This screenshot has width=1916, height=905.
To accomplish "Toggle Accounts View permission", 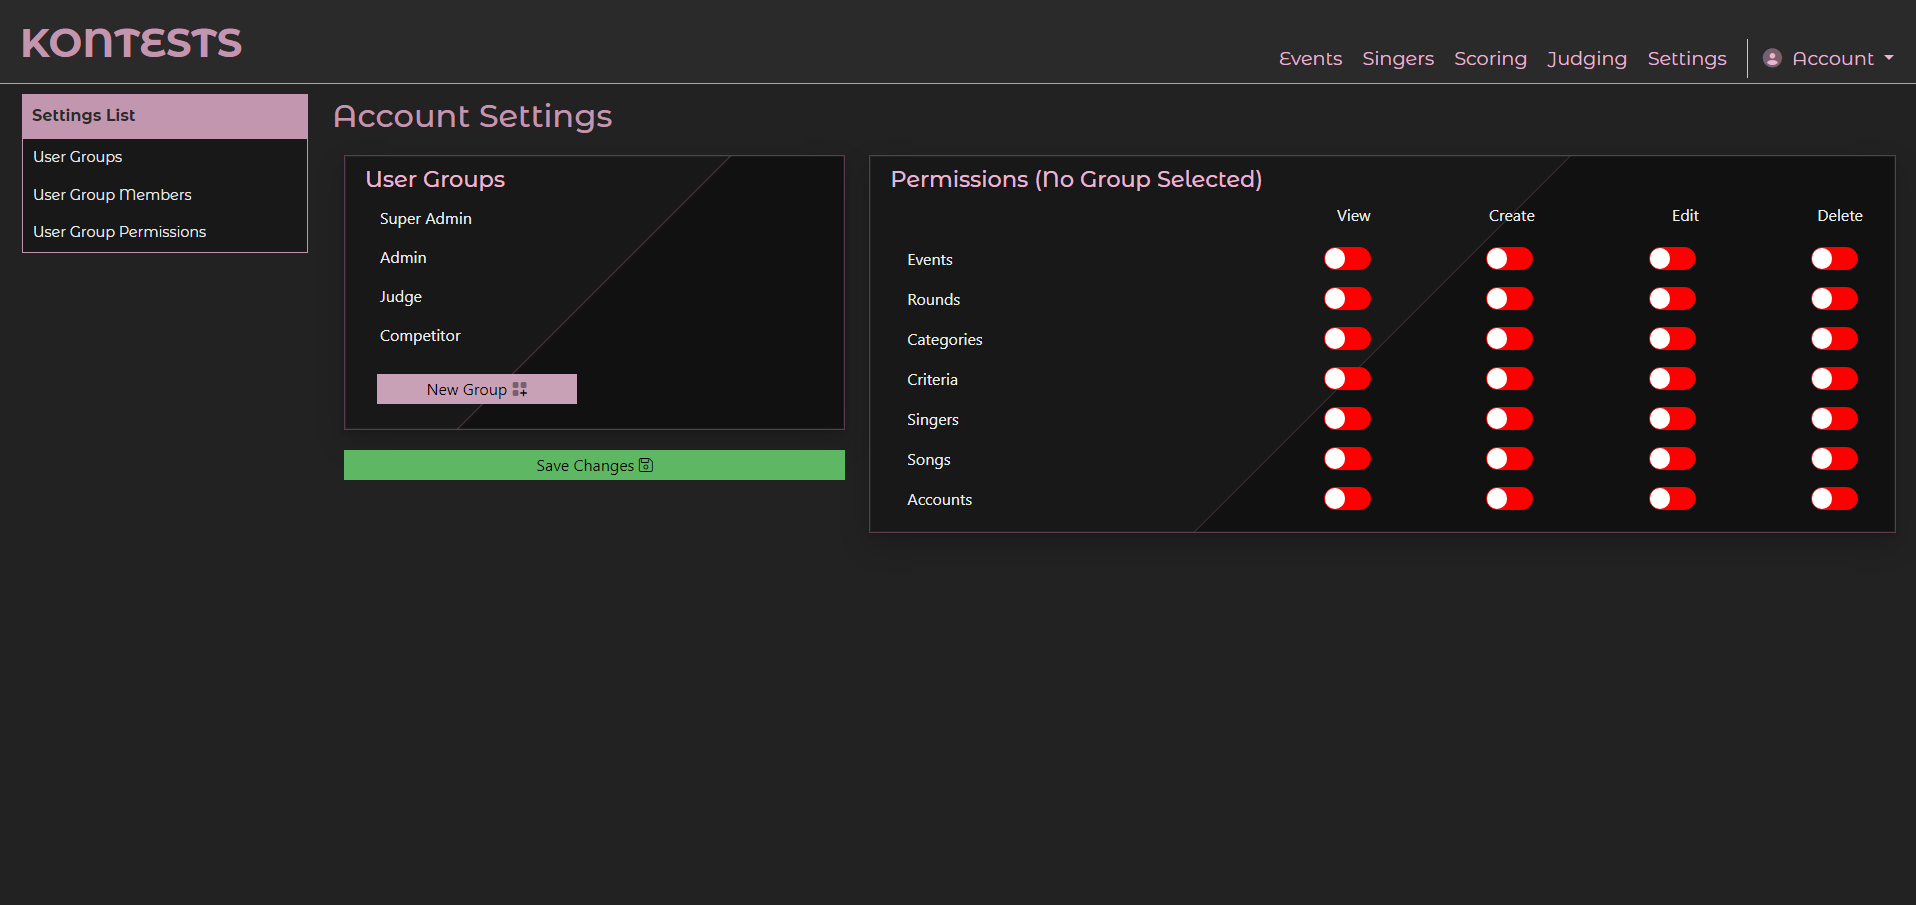I will click(x=1347, y=499).
